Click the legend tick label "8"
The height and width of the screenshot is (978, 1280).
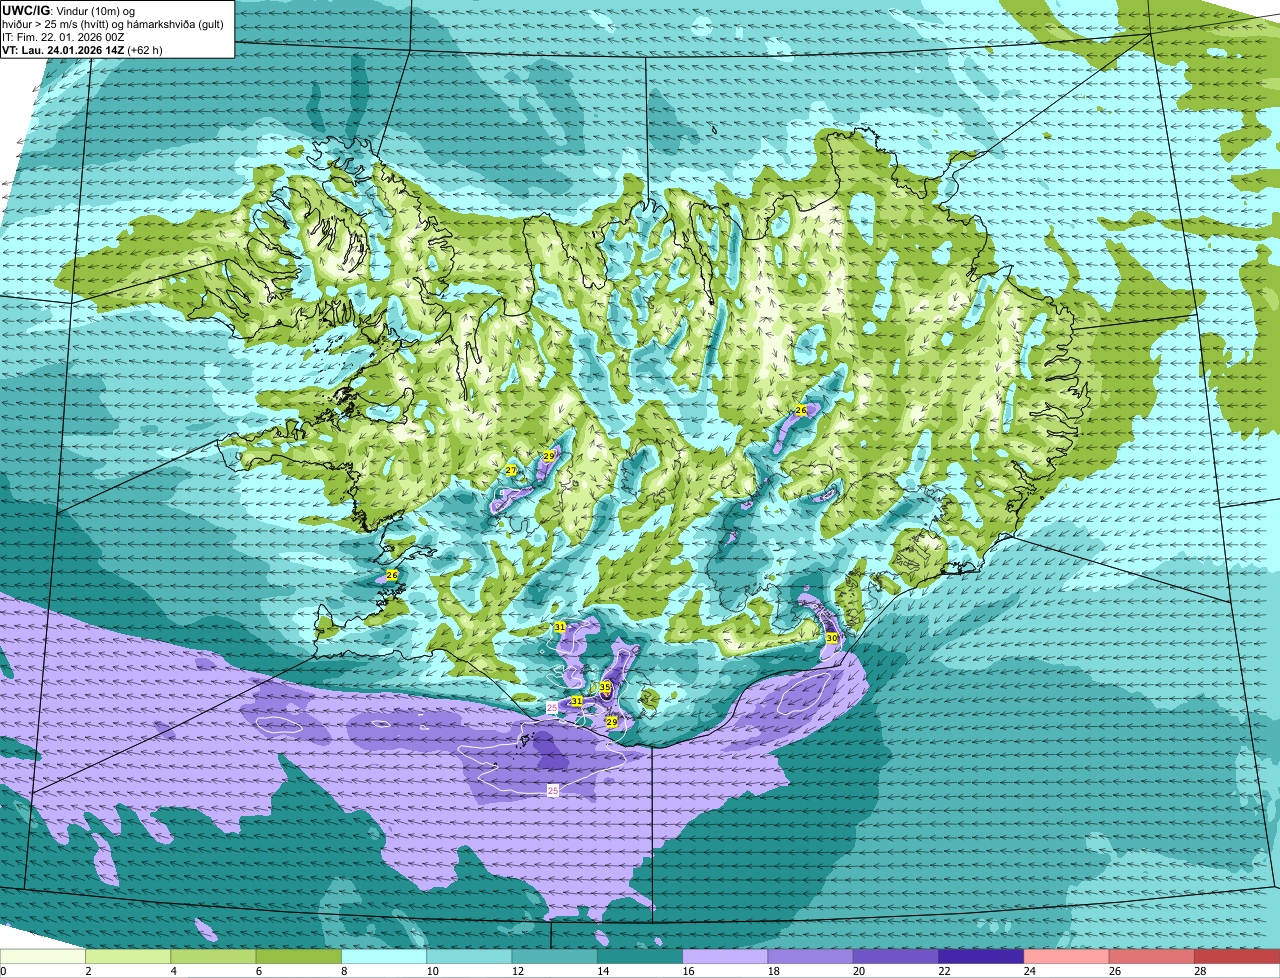coord(345,971)
